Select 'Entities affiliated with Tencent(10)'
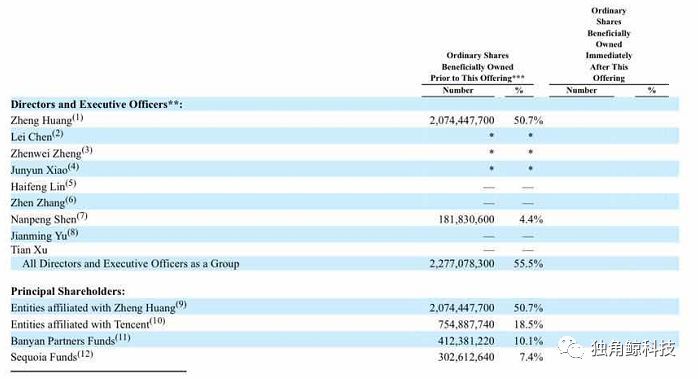This screenshot has width=698, height=379. (x=88, y=323)
